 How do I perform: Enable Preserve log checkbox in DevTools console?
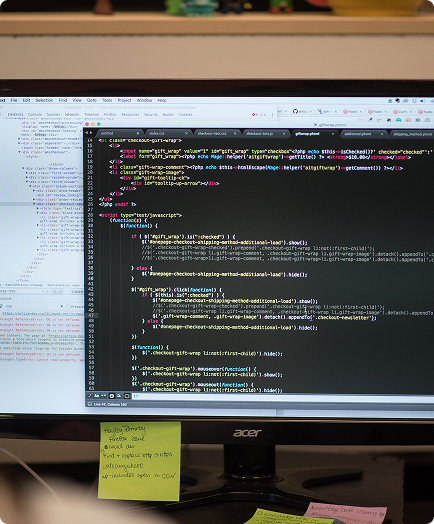click(x=68, y=306)
